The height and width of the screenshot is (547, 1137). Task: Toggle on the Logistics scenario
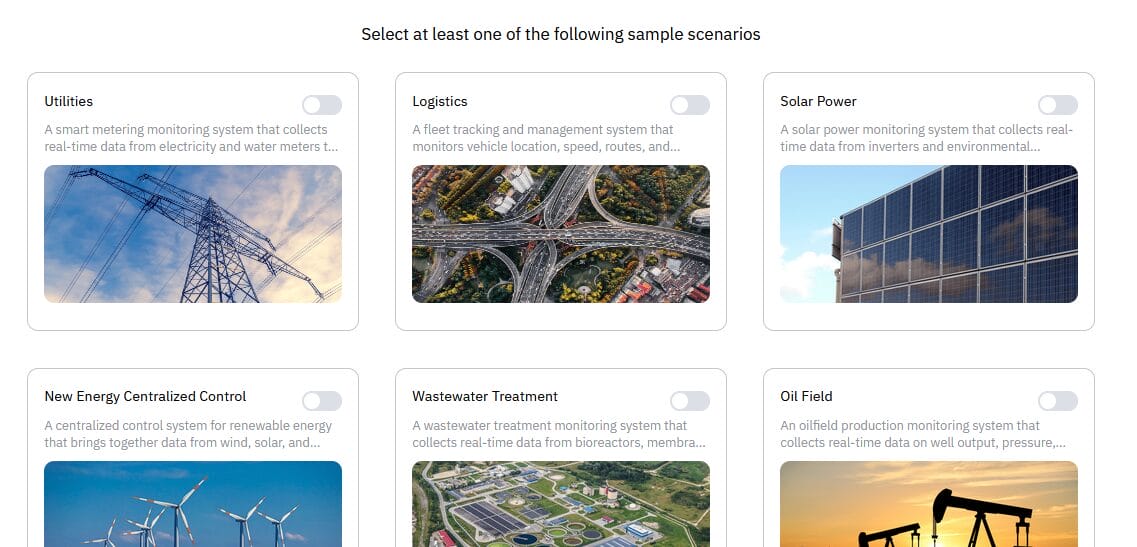tap(689, 105)
